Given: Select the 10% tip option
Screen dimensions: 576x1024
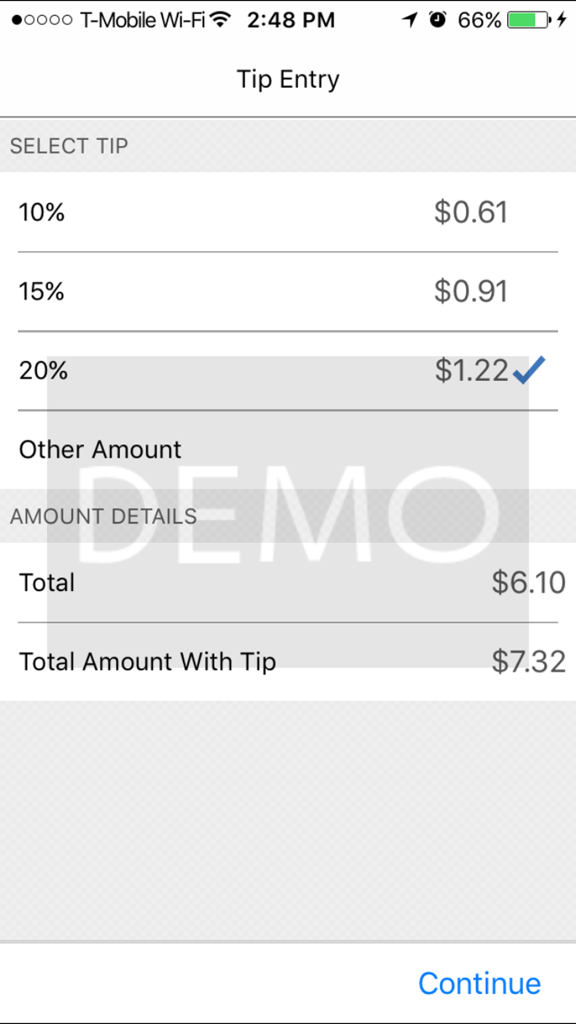Looking at the screenshot, I should (288, 212).
